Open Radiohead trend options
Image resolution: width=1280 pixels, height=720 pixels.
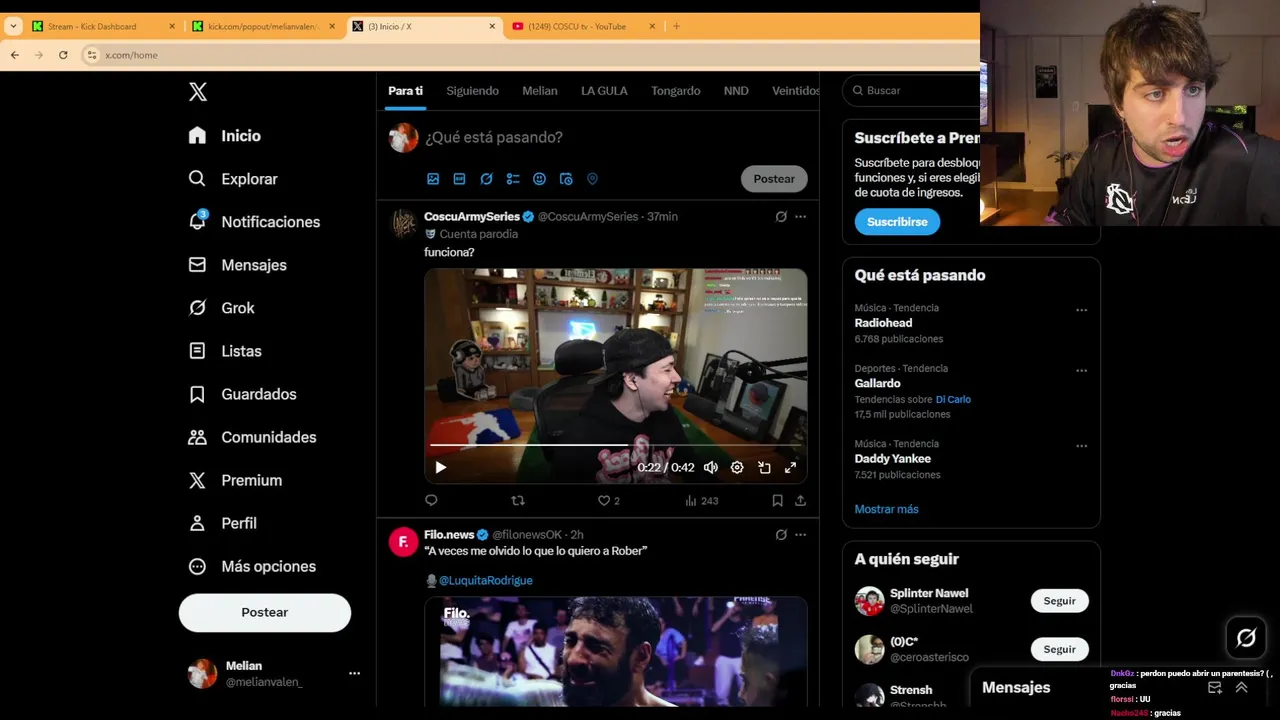tap(1081, 310)
